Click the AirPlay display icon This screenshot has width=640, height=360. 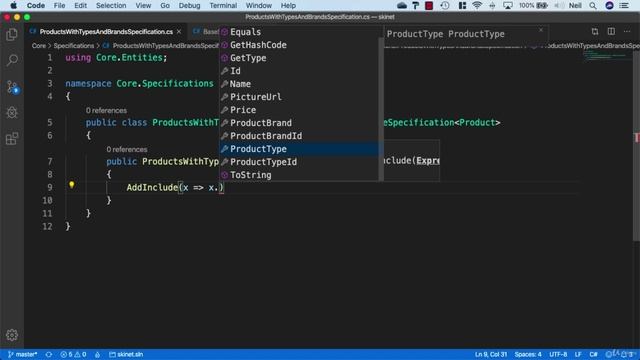(x=508, y=5)
